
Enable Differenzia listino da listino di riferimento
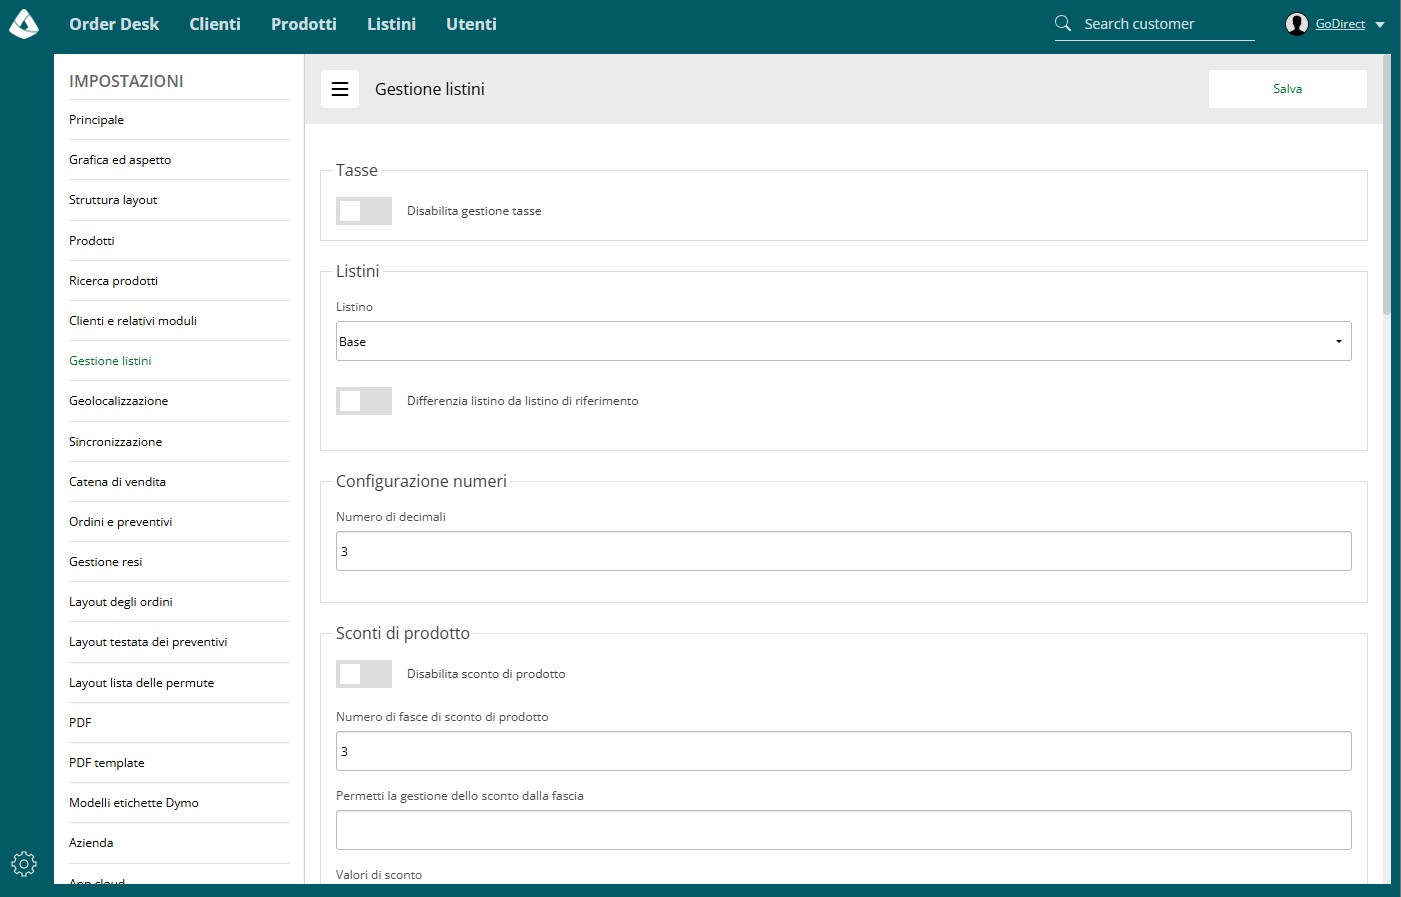click(x=364, y=401)
